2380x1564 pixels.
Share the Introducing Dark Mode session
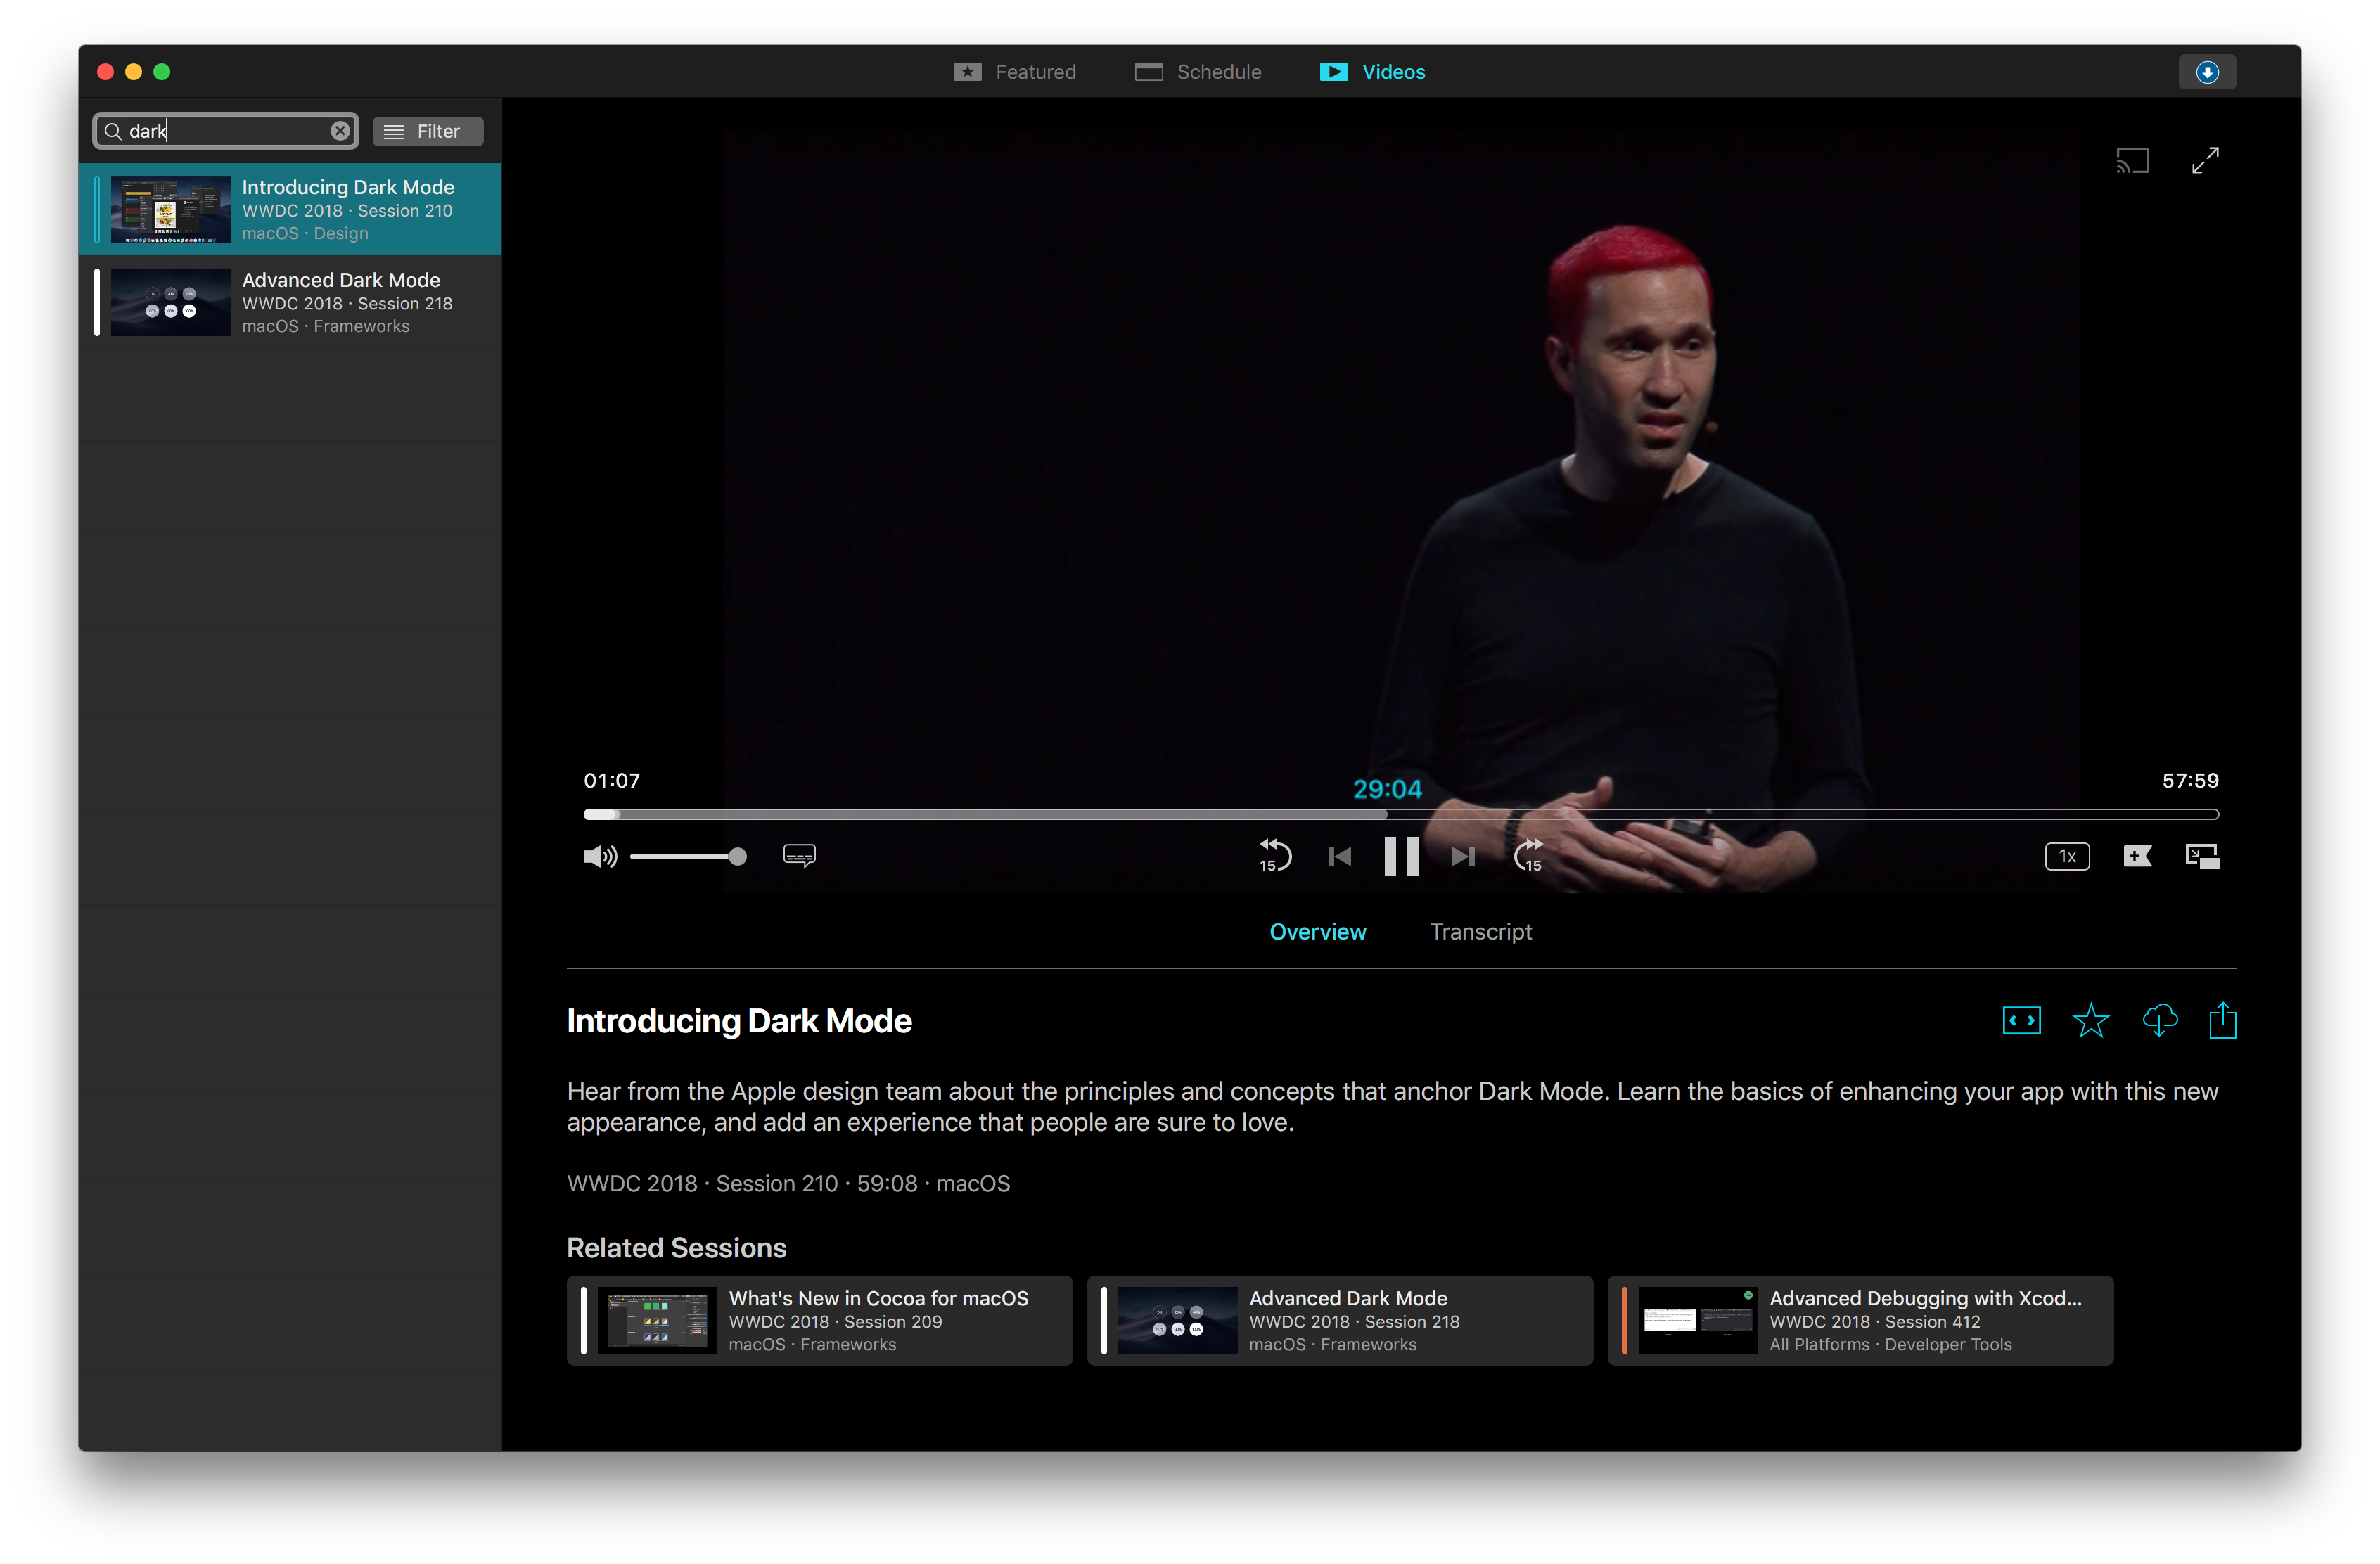pos(2223,1020)
